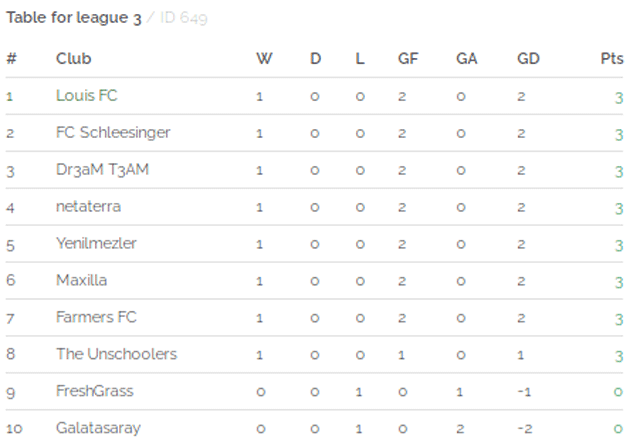Screen dimensions: 640x446
Task: Select the Farmers FC club name
Action: coord(96,317)
